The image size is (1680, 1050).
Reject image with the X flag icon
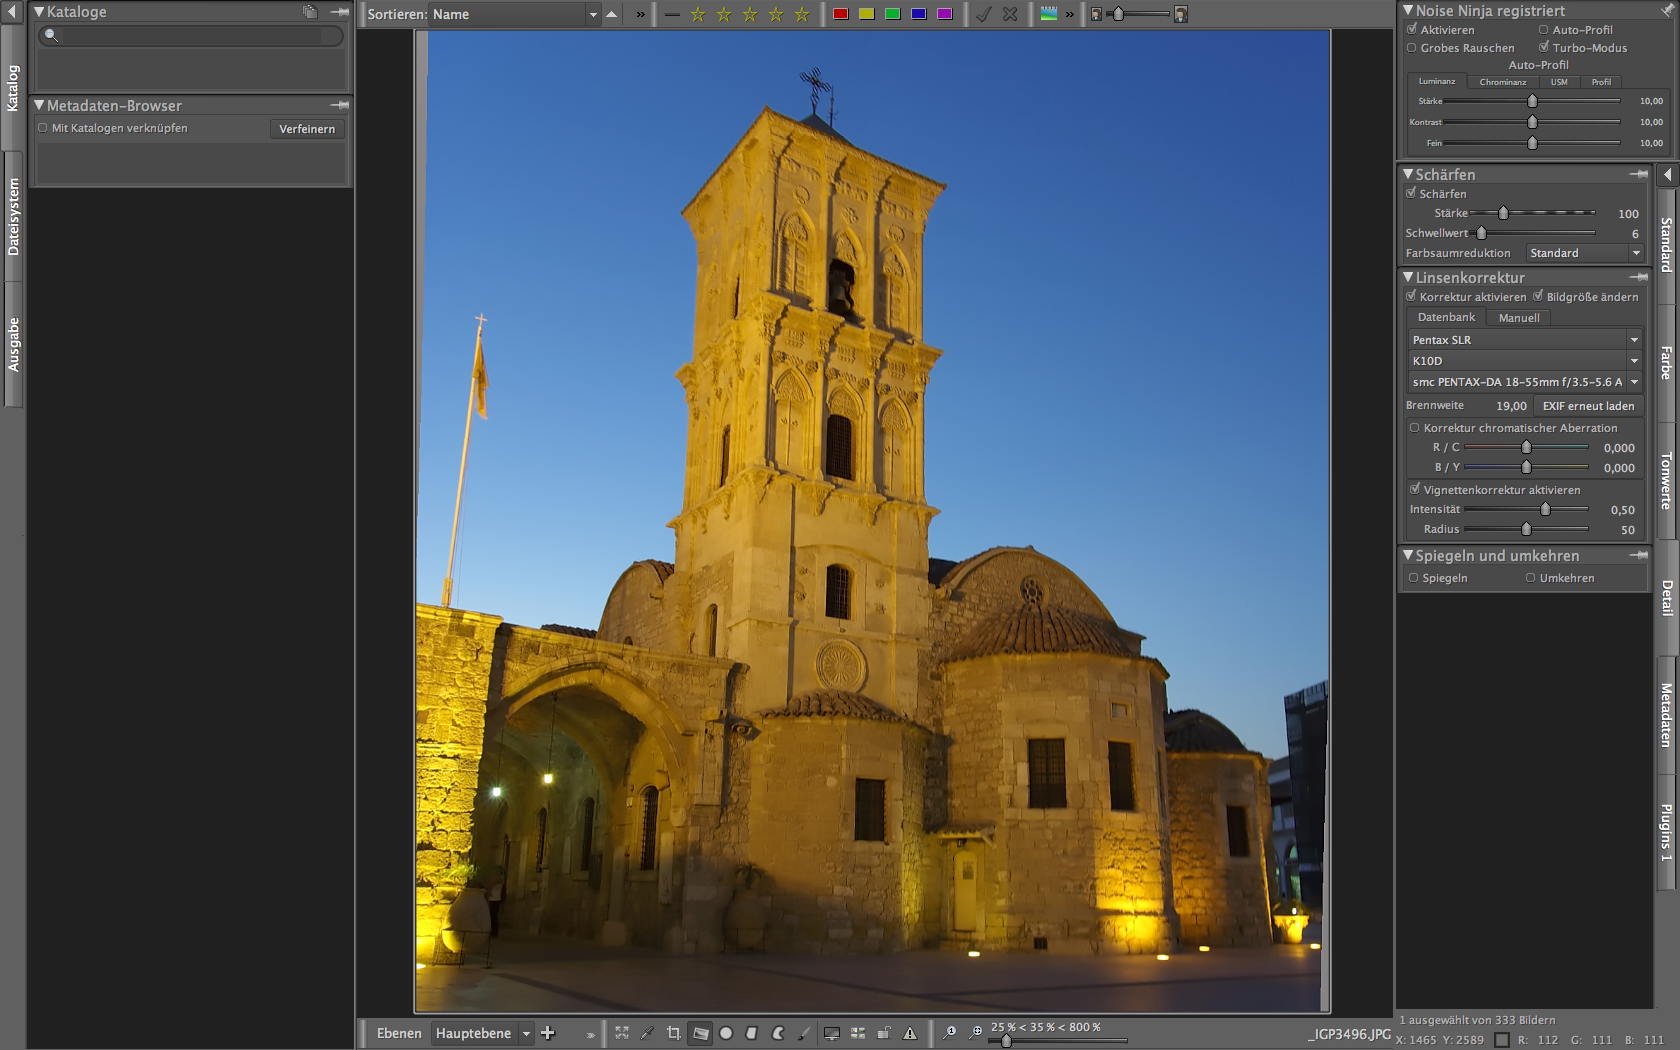[x=1010, y=14]
